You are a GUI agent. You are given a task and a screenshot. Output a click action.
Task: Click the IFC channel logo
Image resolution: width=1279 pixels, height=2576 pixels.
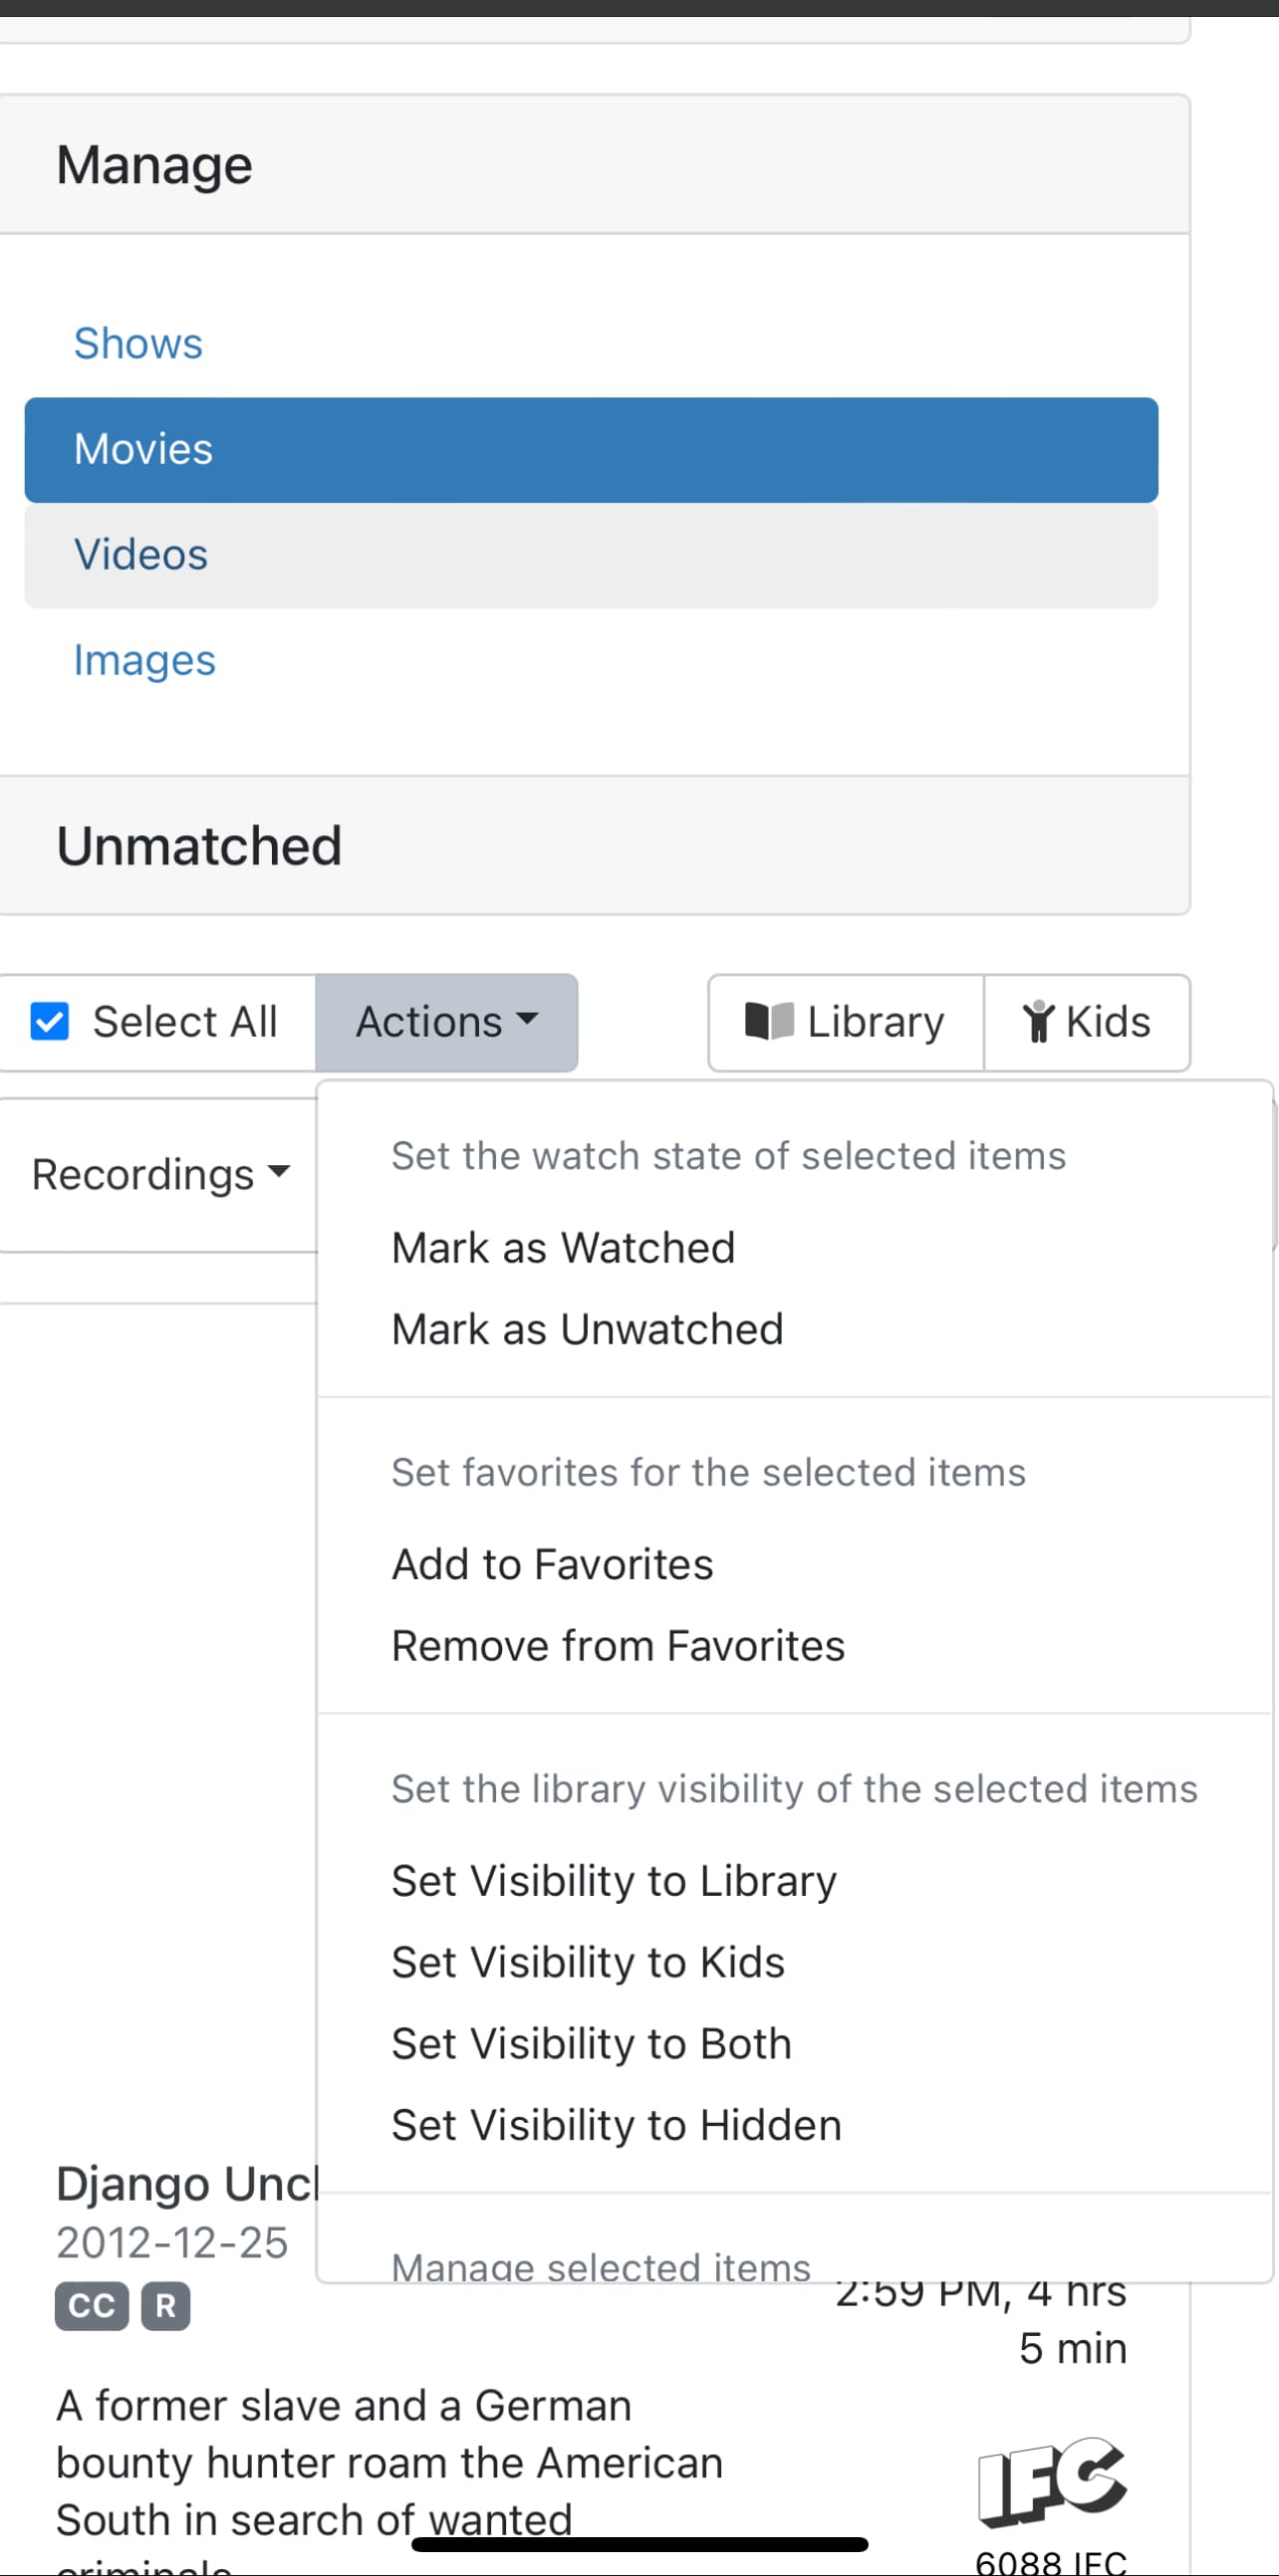click(1052, 2480)
